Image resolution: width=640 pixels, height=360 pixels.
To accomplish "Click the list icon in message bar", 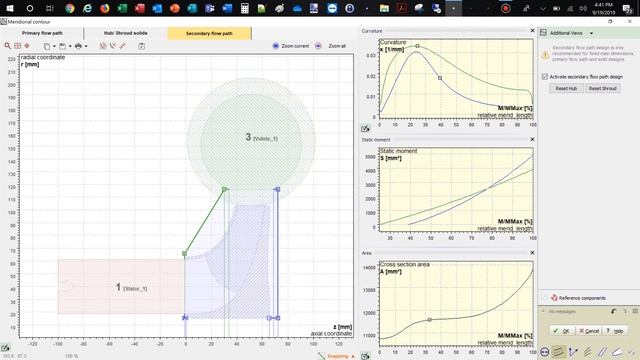I will coord(635,311).
